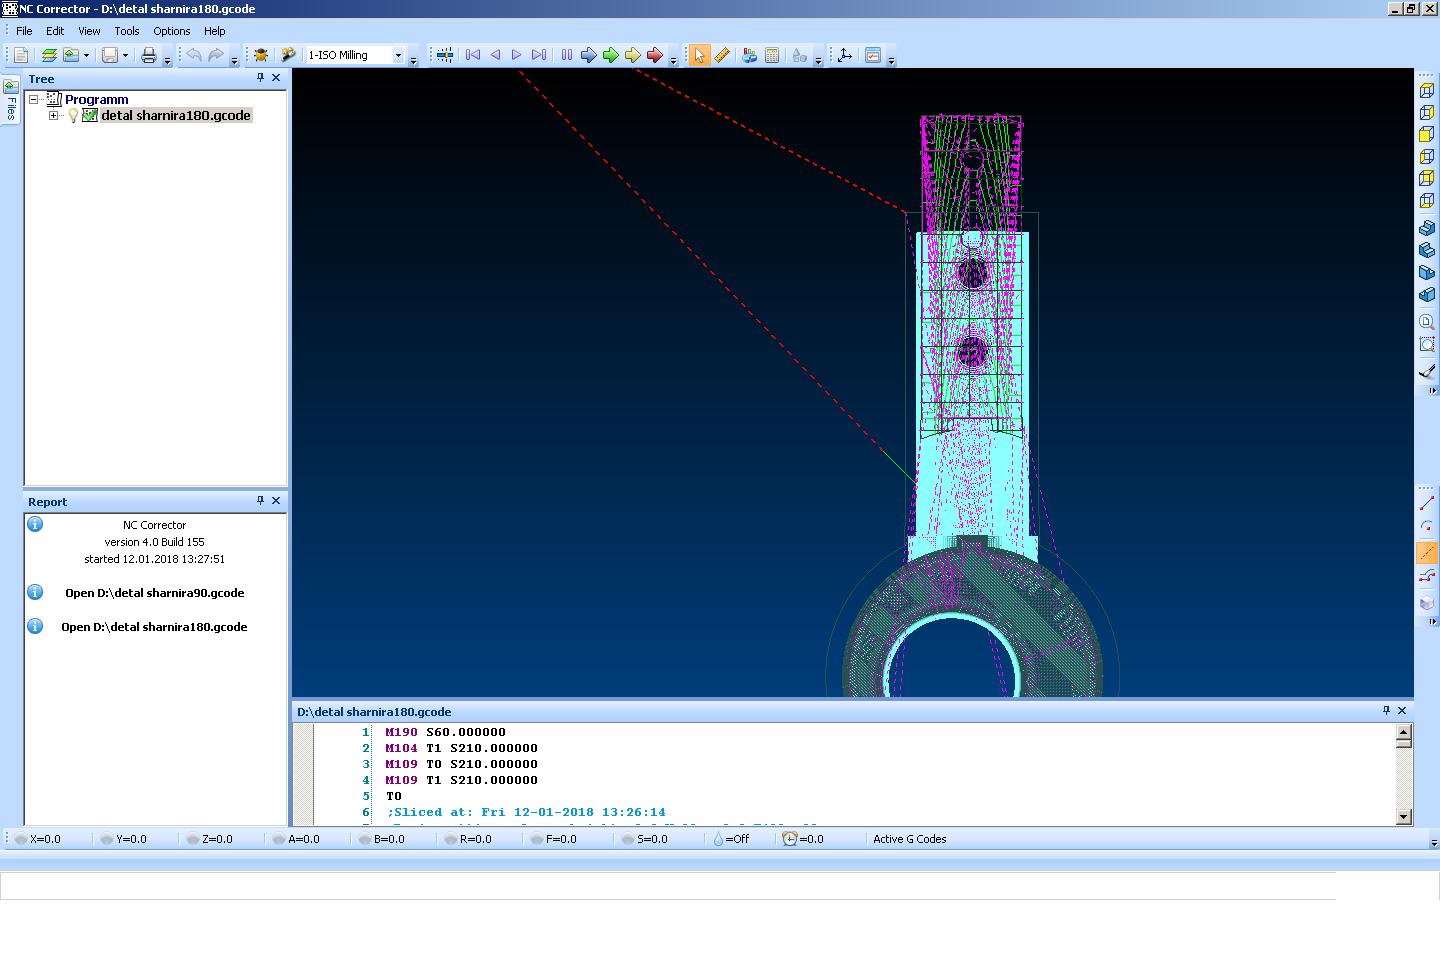
Task: Toggle the pin on the Report panel
Action: point(260,501)
